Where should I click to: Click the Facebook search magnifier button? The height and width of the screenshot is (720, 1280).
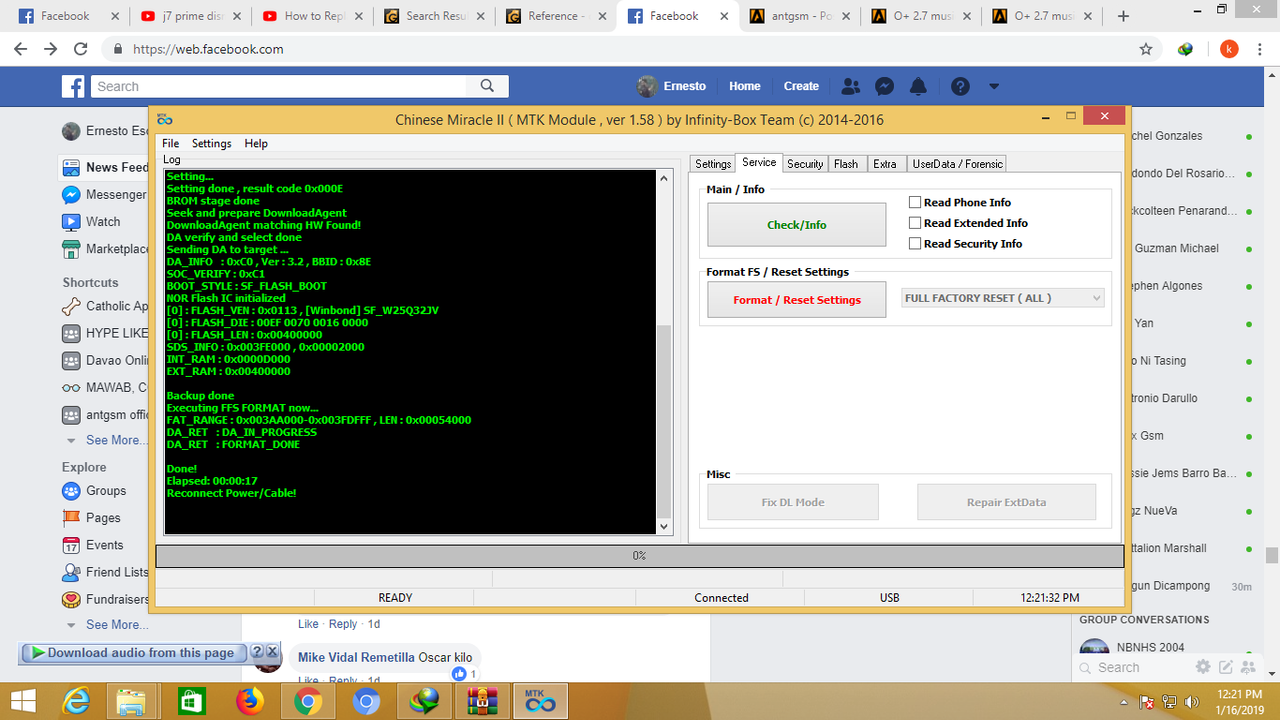pos(487,86)
